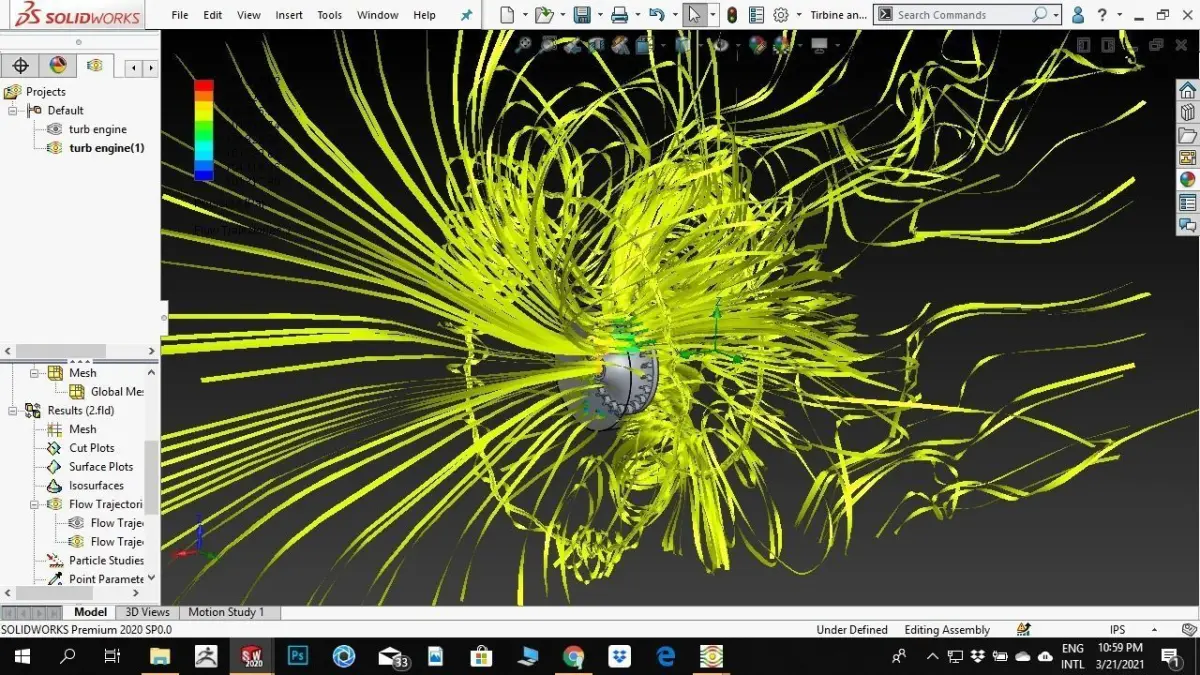This screenshot has width=1200, height=675.
Task: Collapse the Default configuration node
Action: [14, 110]
